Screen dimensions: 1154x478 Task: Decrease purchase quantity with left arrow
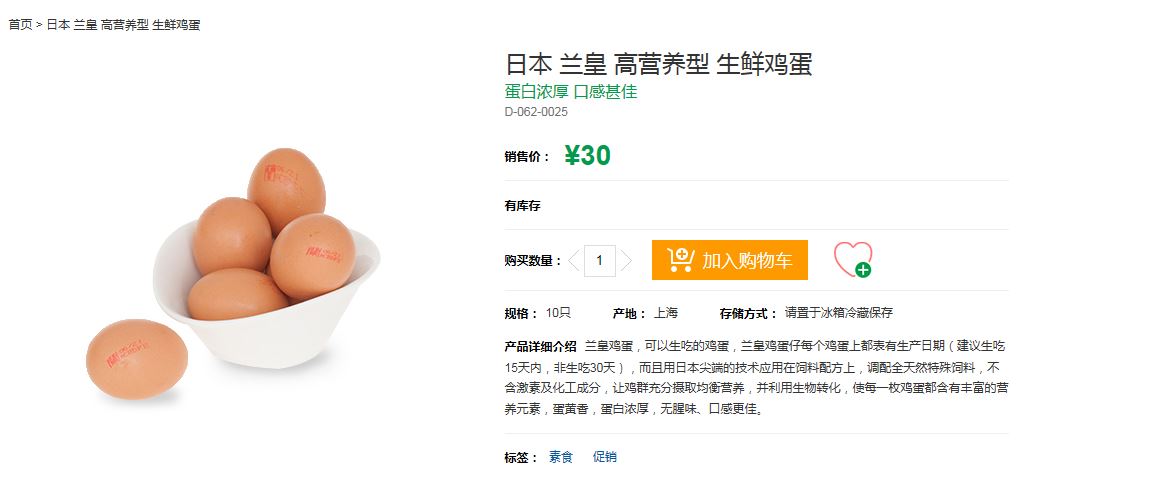point(574,261)
